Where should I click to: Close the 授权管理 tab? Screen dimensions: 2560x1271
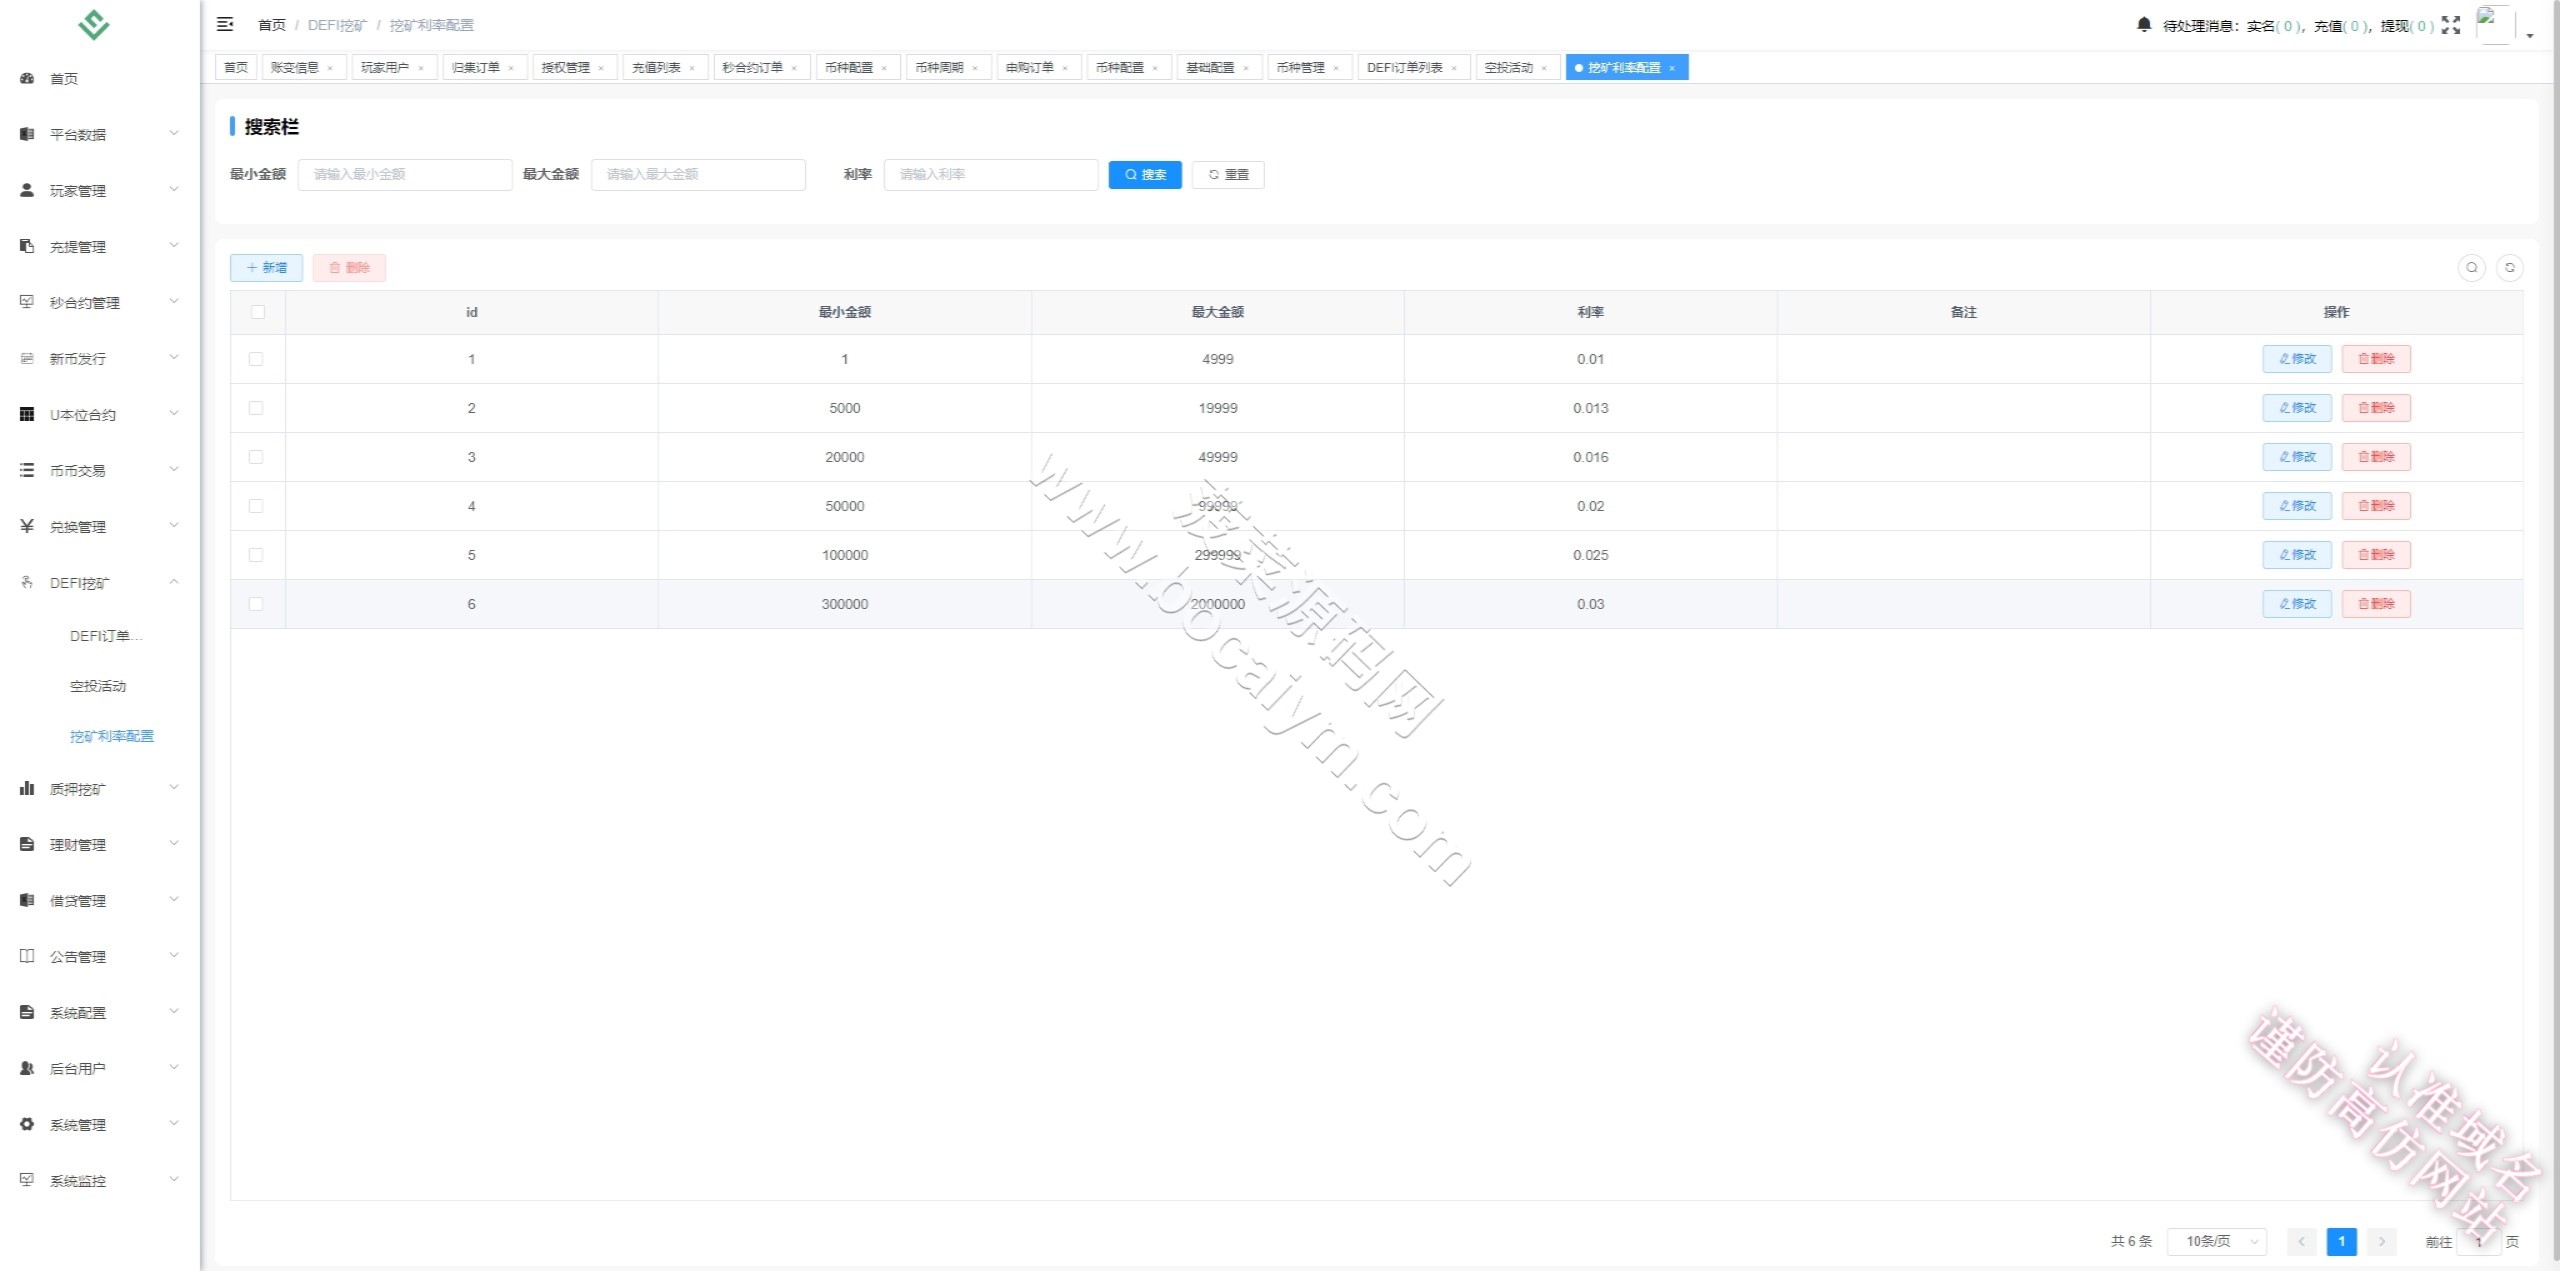601,68
